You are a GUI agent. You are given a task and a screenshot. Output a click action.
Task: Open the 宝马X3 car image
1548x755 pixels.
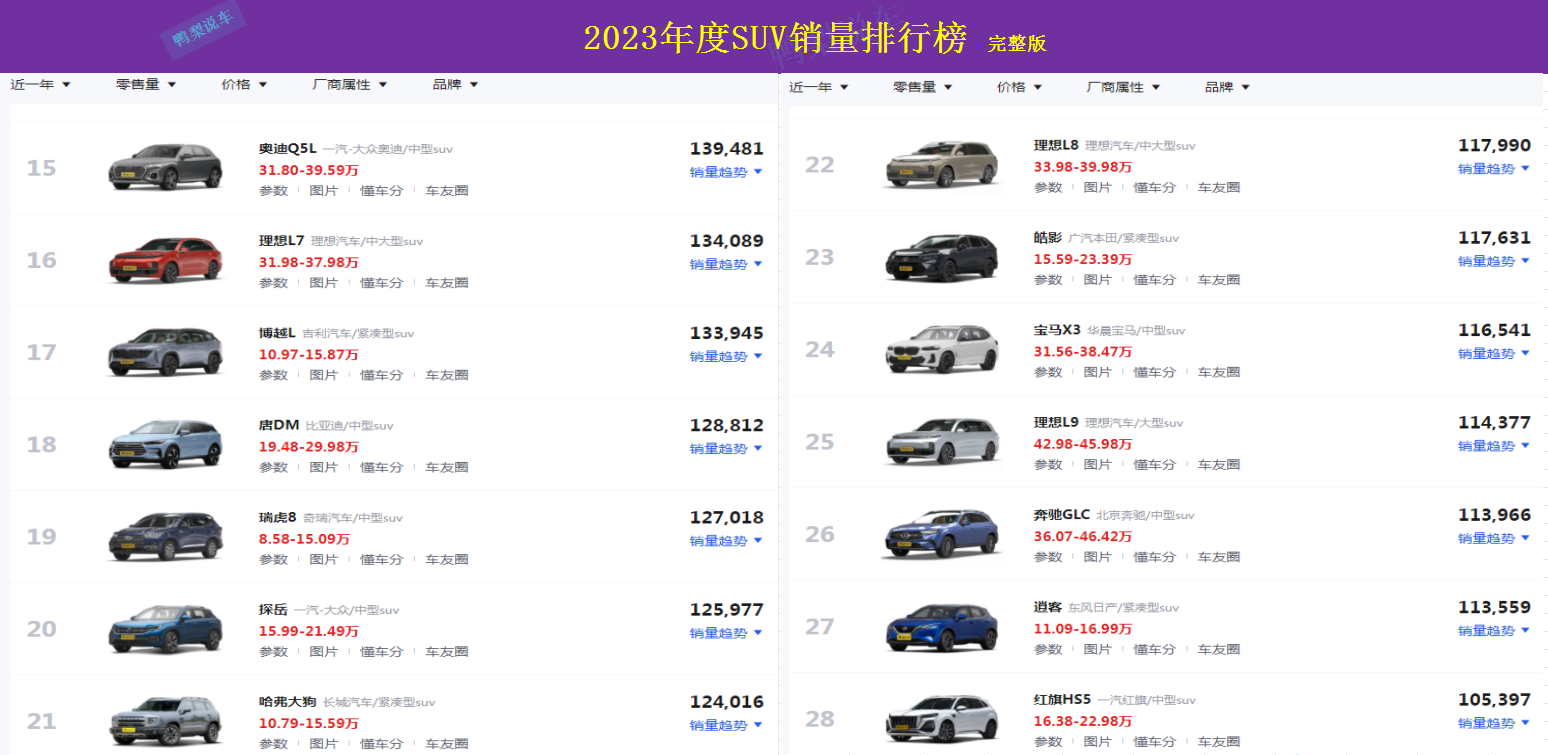[x=942, y=348]
